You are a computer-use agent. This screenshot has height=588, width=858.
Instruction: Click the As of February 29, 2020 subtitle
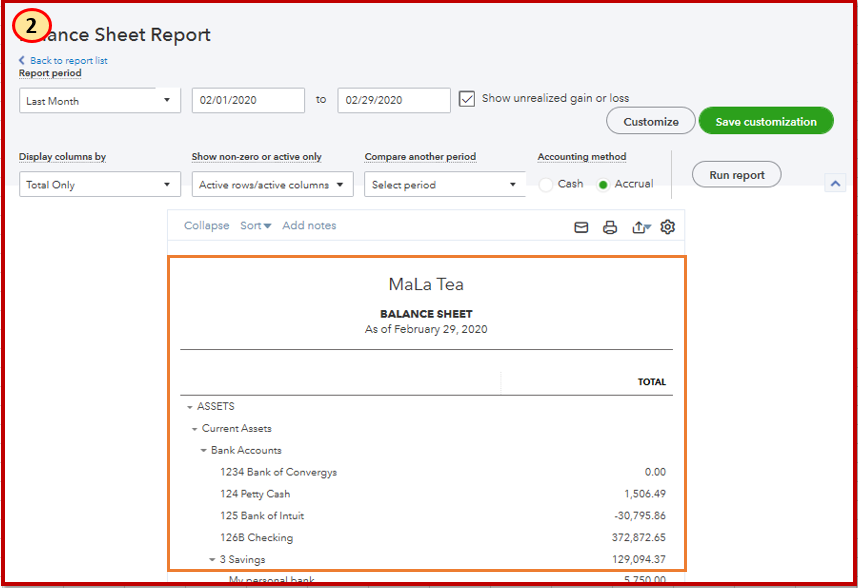point(426,329)
